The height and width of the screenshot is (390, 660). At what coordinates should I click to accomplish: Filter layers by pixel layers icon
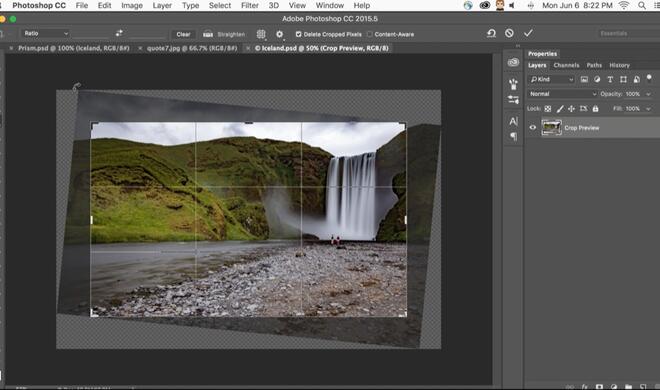(584, 79)
